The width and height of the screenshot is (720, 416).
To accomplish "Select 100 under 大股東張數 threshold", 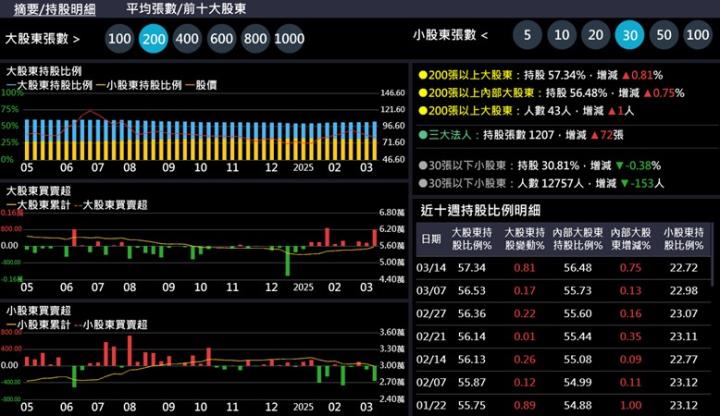I will click(x=119, y=39).
